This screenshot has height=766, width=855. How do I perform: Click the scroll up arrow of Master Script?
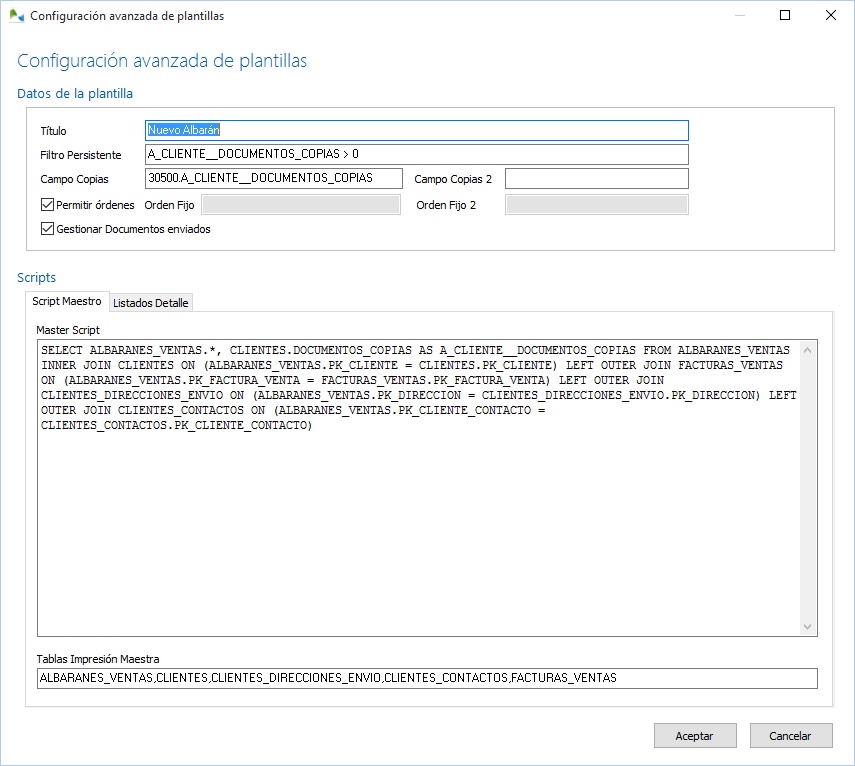(x=808, y=348)
